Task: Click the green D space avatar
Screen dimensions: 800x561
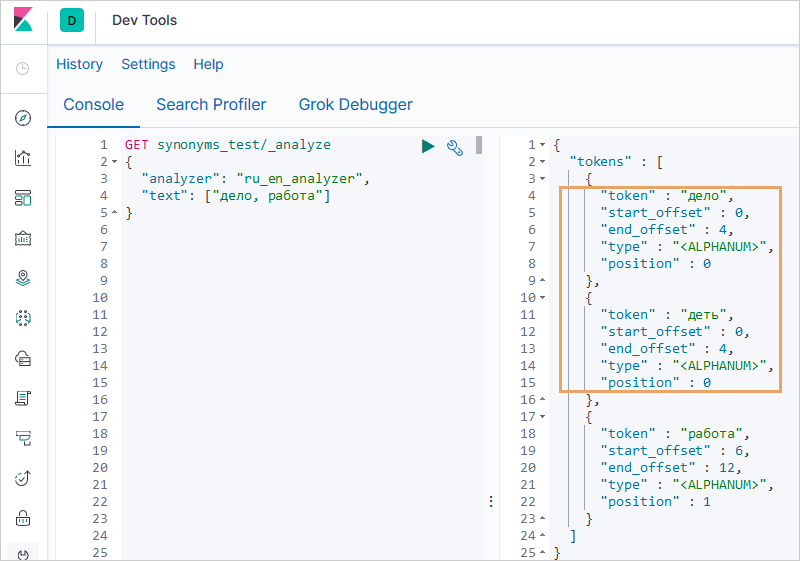Action: 72,21
